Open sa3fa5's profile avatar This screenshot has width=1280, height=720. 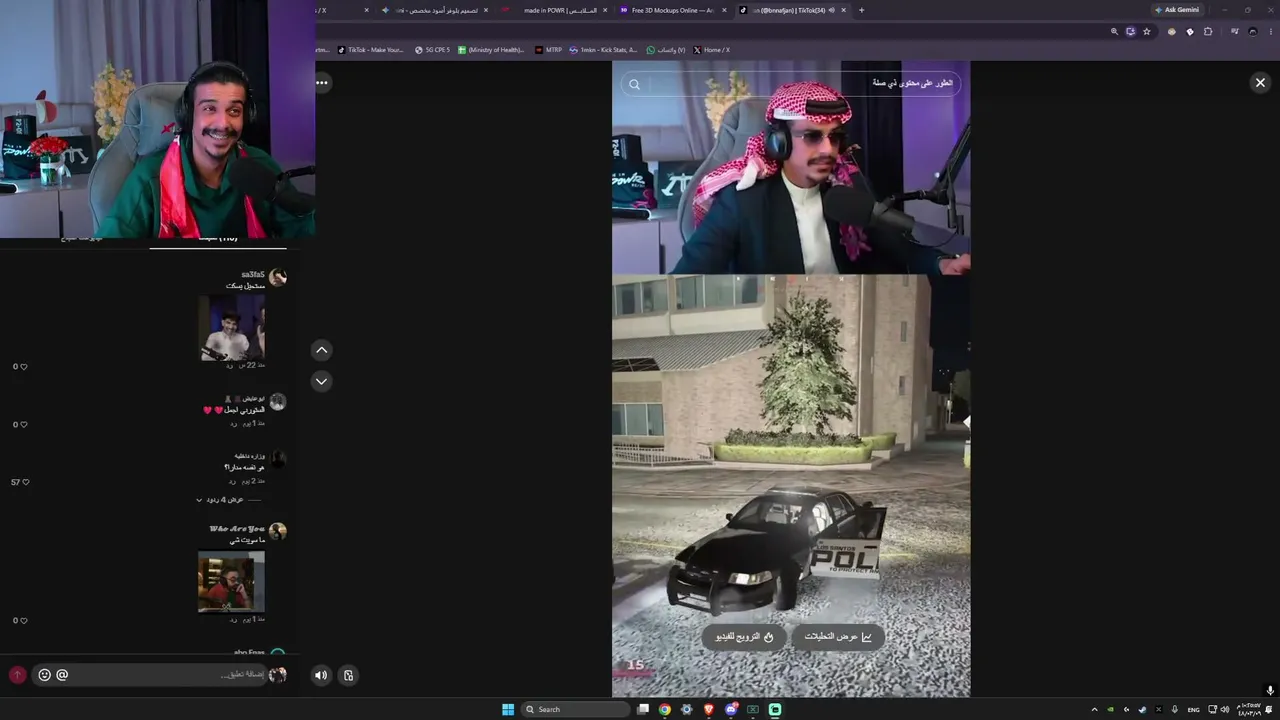pos(278,277)
